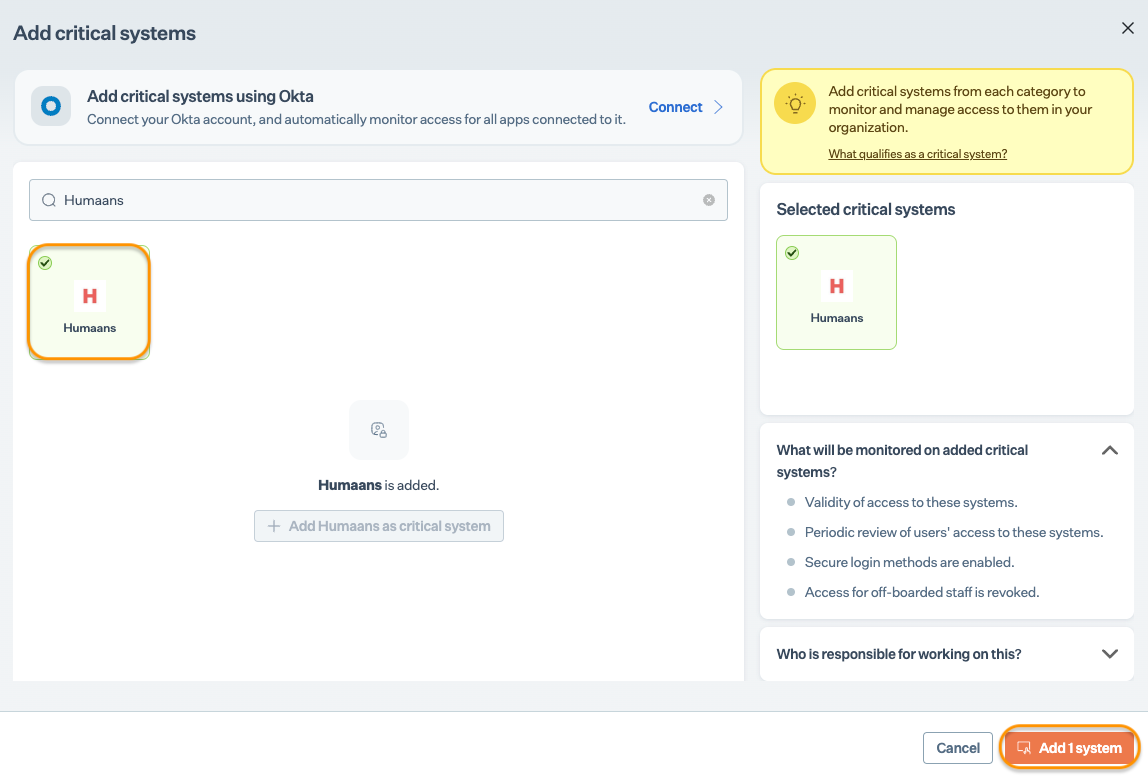Image resolution: width=1148 pixels, height=776 pixels.
Task: Toggle the checkmark on the selected Humaans card
Action: click(x=792, y=253)
